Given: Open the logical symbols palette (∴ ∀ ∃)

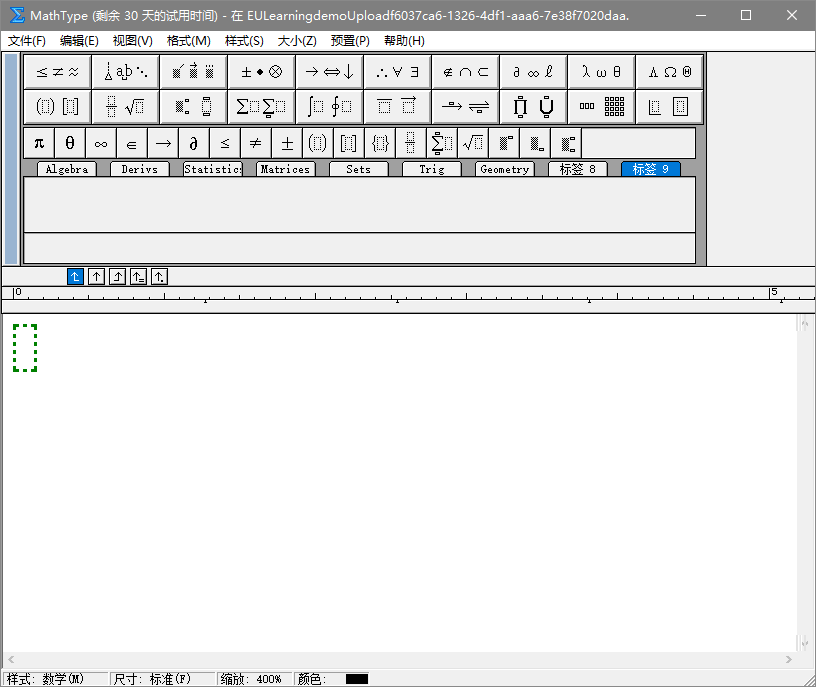Looking at the screenshot, I should coord(398,72).
